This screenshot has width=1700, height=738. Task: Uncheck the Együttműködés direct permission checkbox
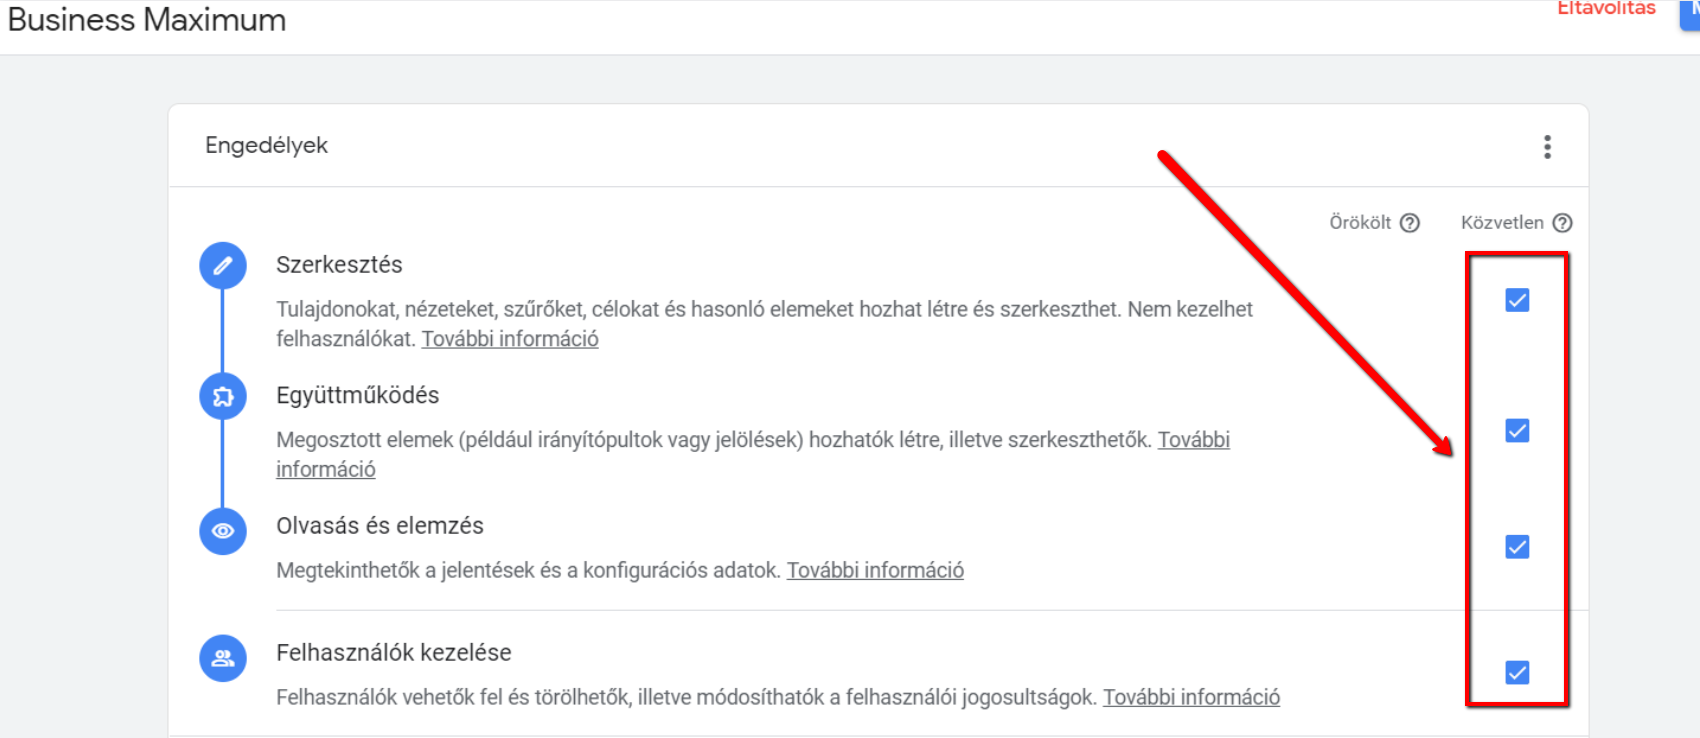click(x=1517, y=431)
